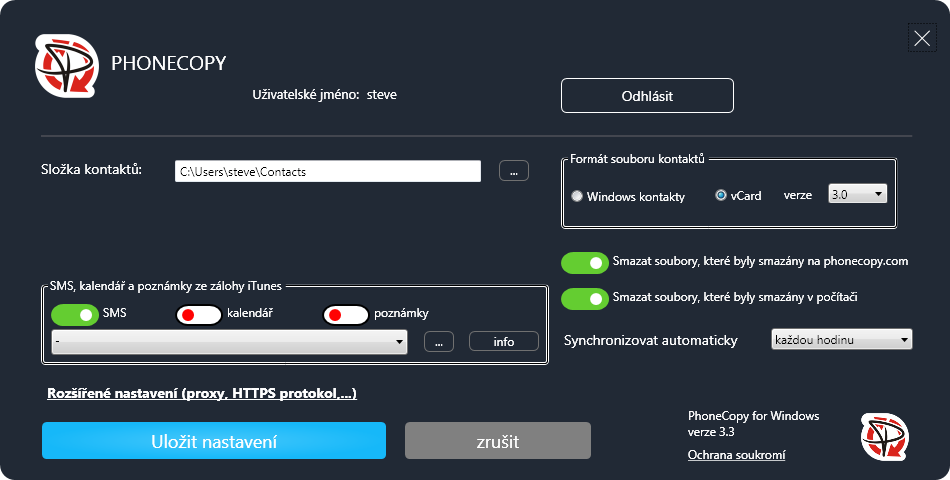Toggle deleting files removed on the computer
The width and height of the screenshot is (950, 480).
(584, 298)
